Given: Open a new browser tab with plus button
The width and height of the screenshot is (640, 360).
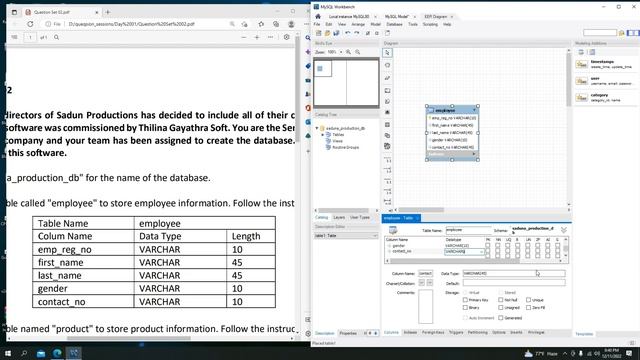Looking at the screenshot, I should click(x=108, y=12).
